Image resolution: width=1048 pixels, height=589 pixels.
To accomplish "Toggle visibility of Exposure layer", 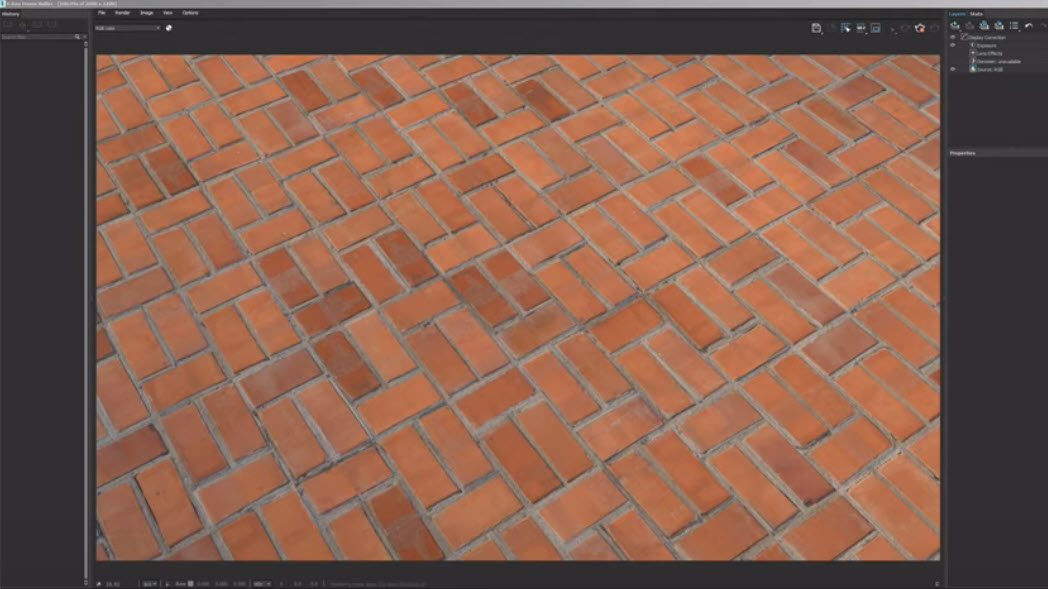I will click(x=953, y=45).
